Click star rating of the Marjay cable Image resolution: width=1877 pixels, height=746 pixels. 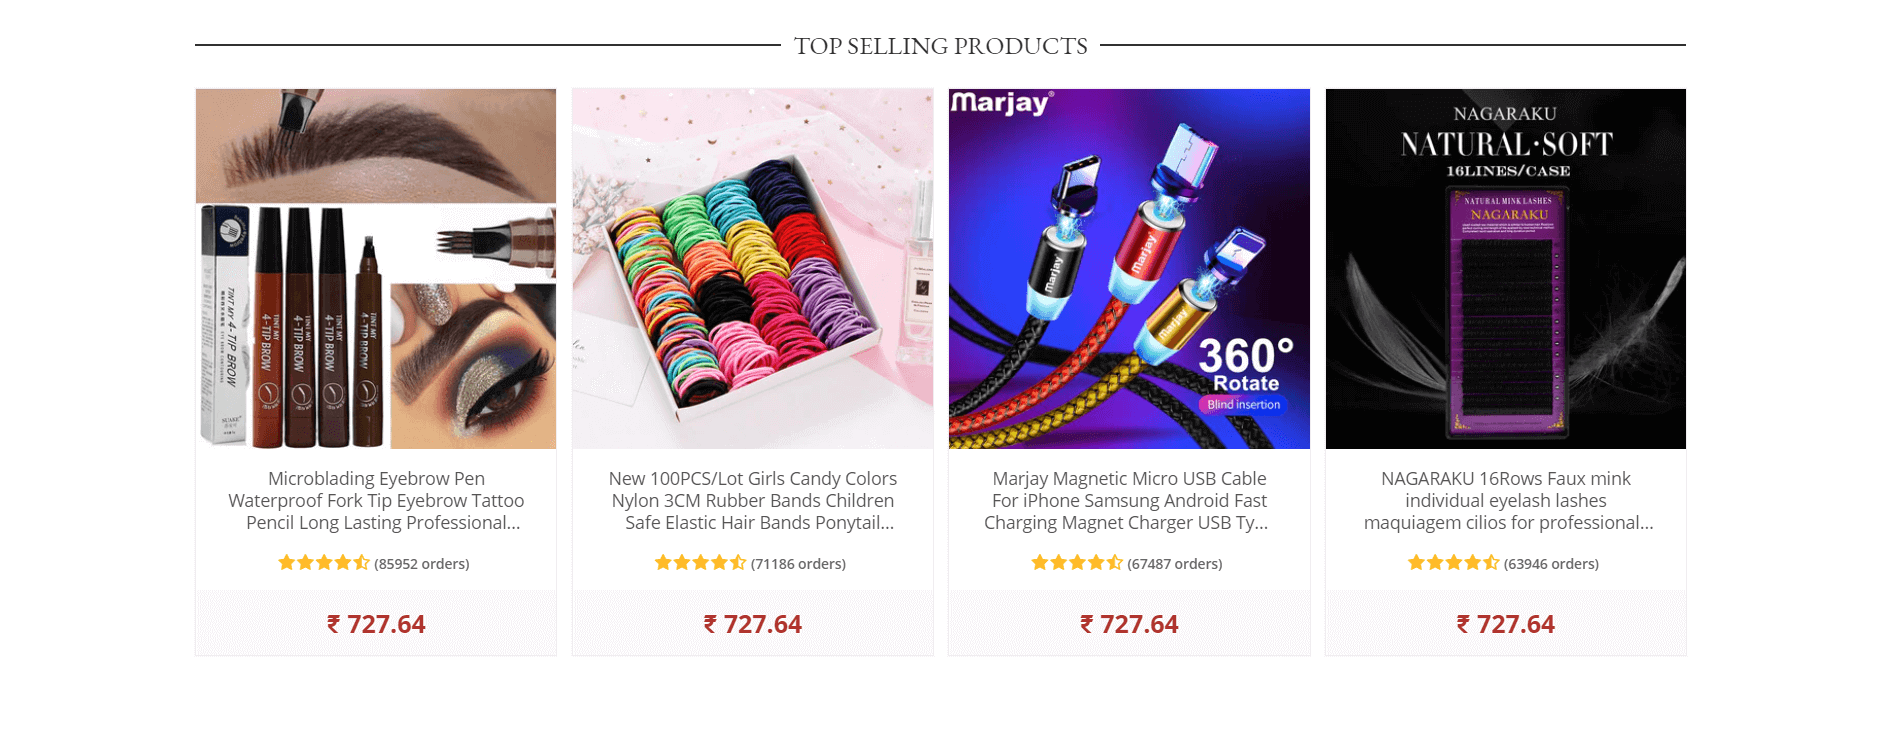(1077, 563)
